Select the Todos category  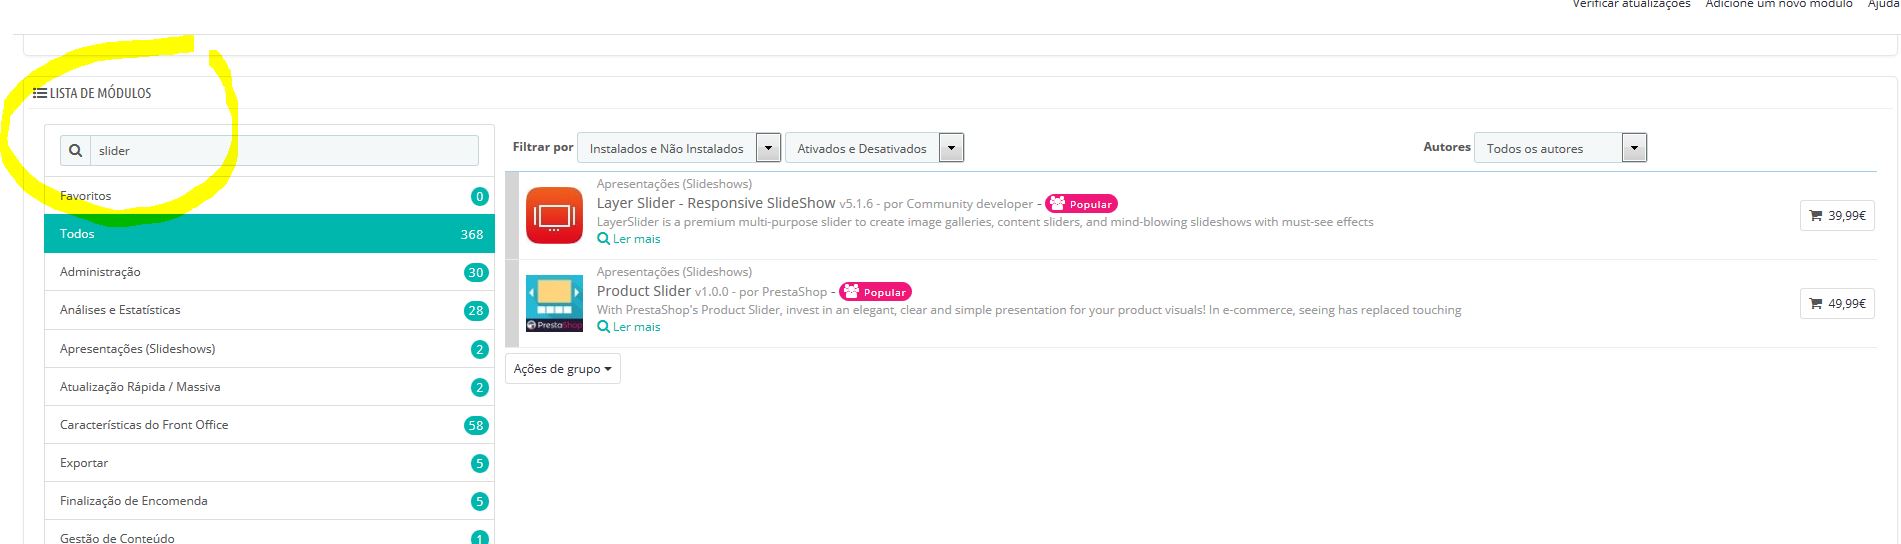(x=269, y=234)
